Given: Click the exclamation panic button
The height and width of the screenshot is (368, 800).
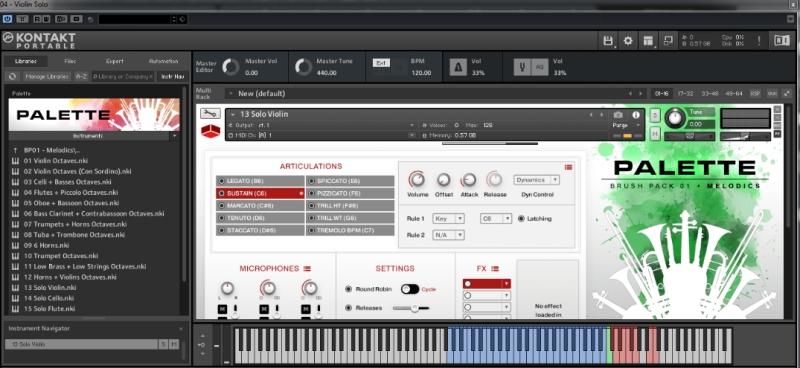Looking at the screenshot, I should click(x=759, y=41).
